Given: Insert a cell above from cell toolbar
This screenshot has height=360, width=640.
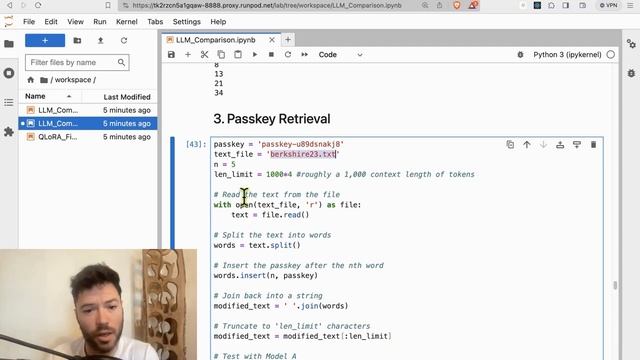Looking at the screenshot, I should [x=560, y=144].
